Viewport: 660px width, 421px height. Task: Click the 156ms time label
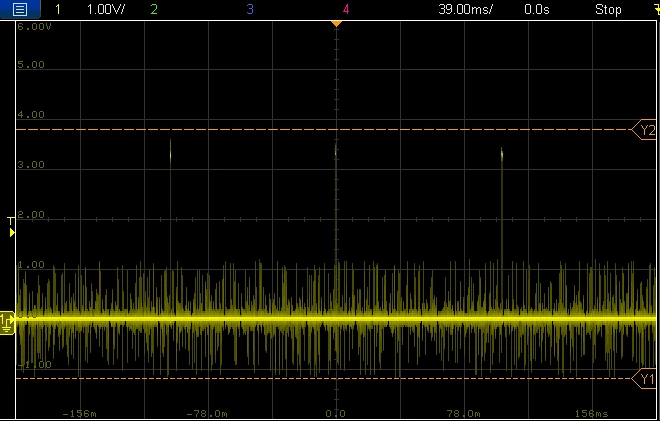[x=592, y=414]
